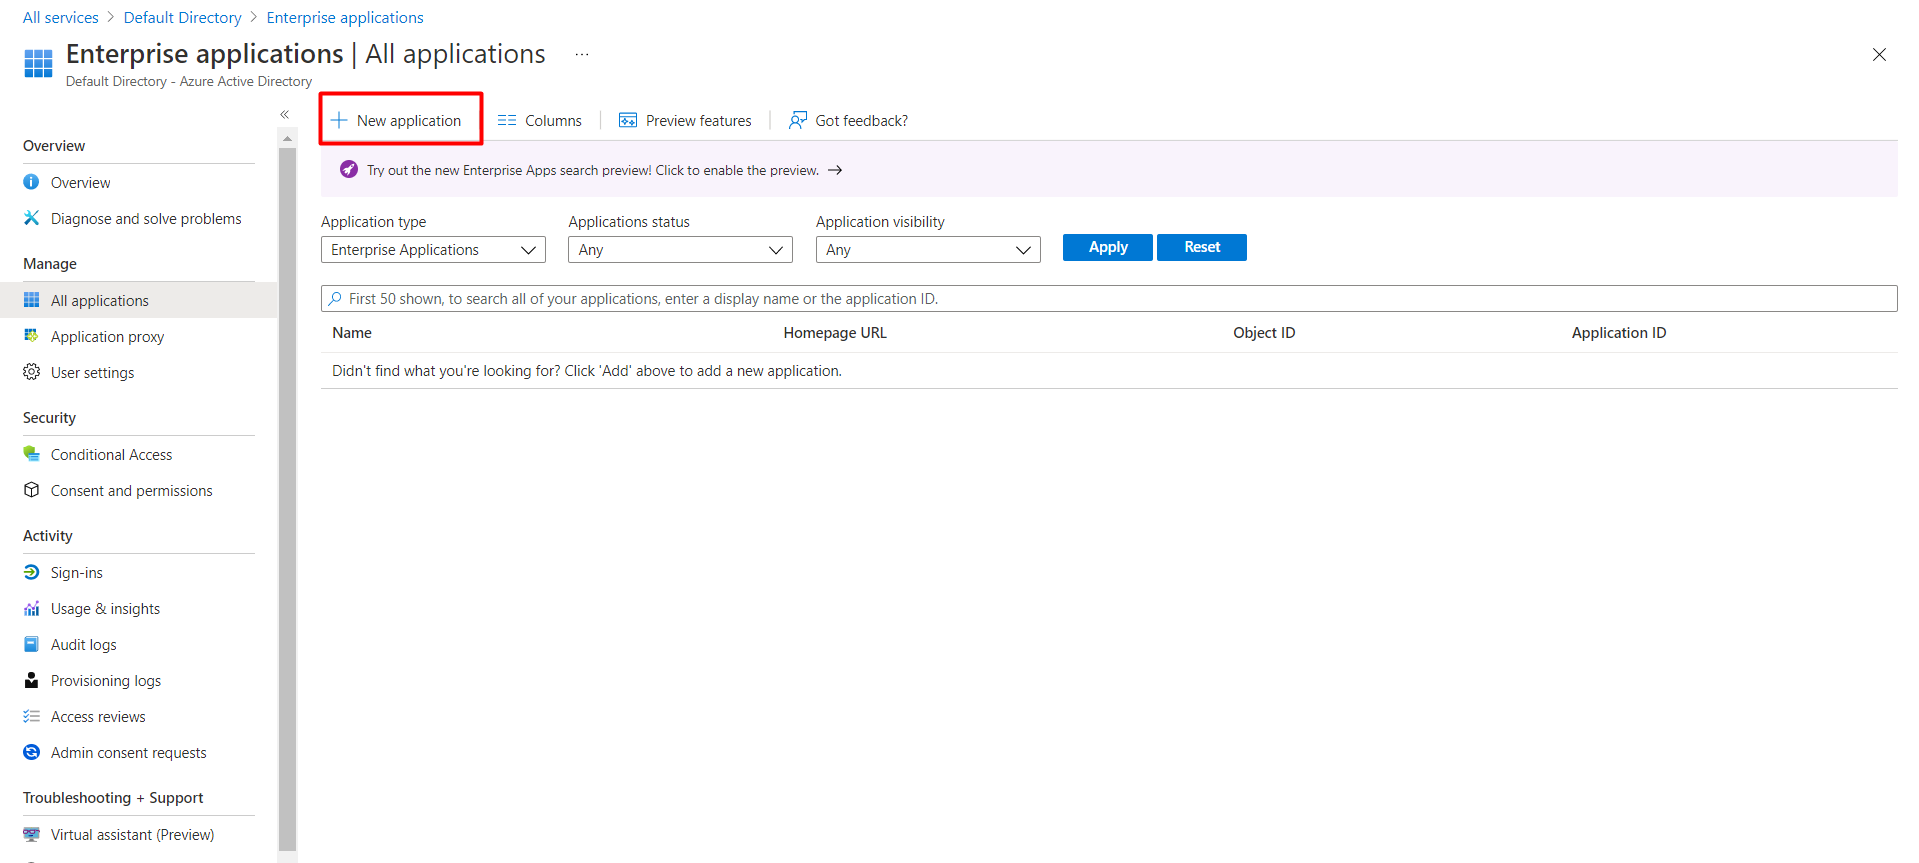Click the All applications grid icon in sidebar
The image size is (1919, 863).
pos(32,300)
